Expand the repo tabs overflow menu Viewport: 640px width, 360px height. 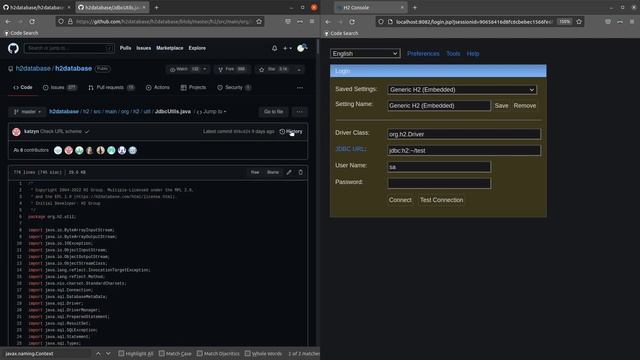pos(300,88)
